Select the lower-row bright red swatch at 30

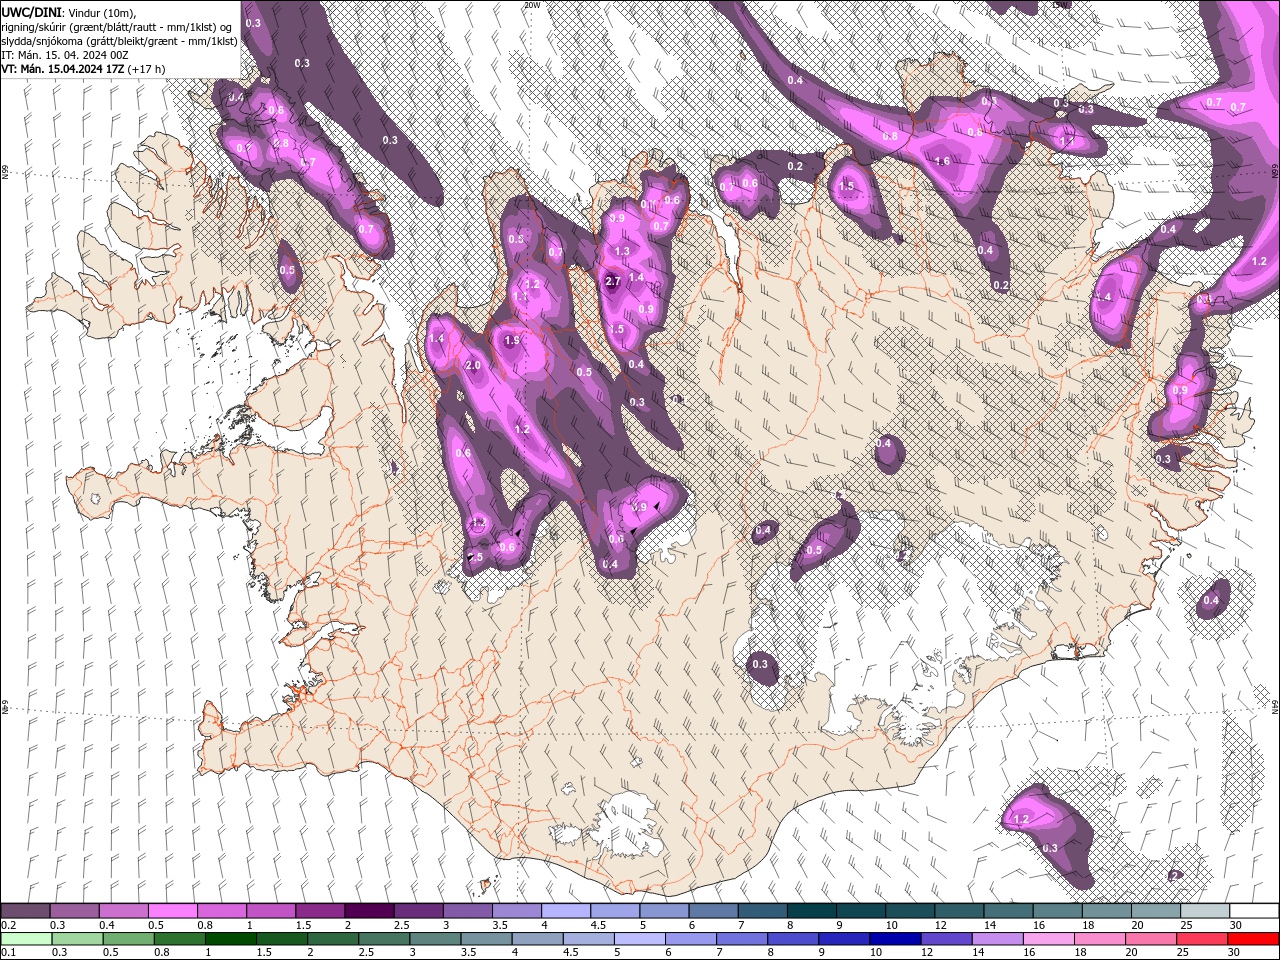[1254, 938]
